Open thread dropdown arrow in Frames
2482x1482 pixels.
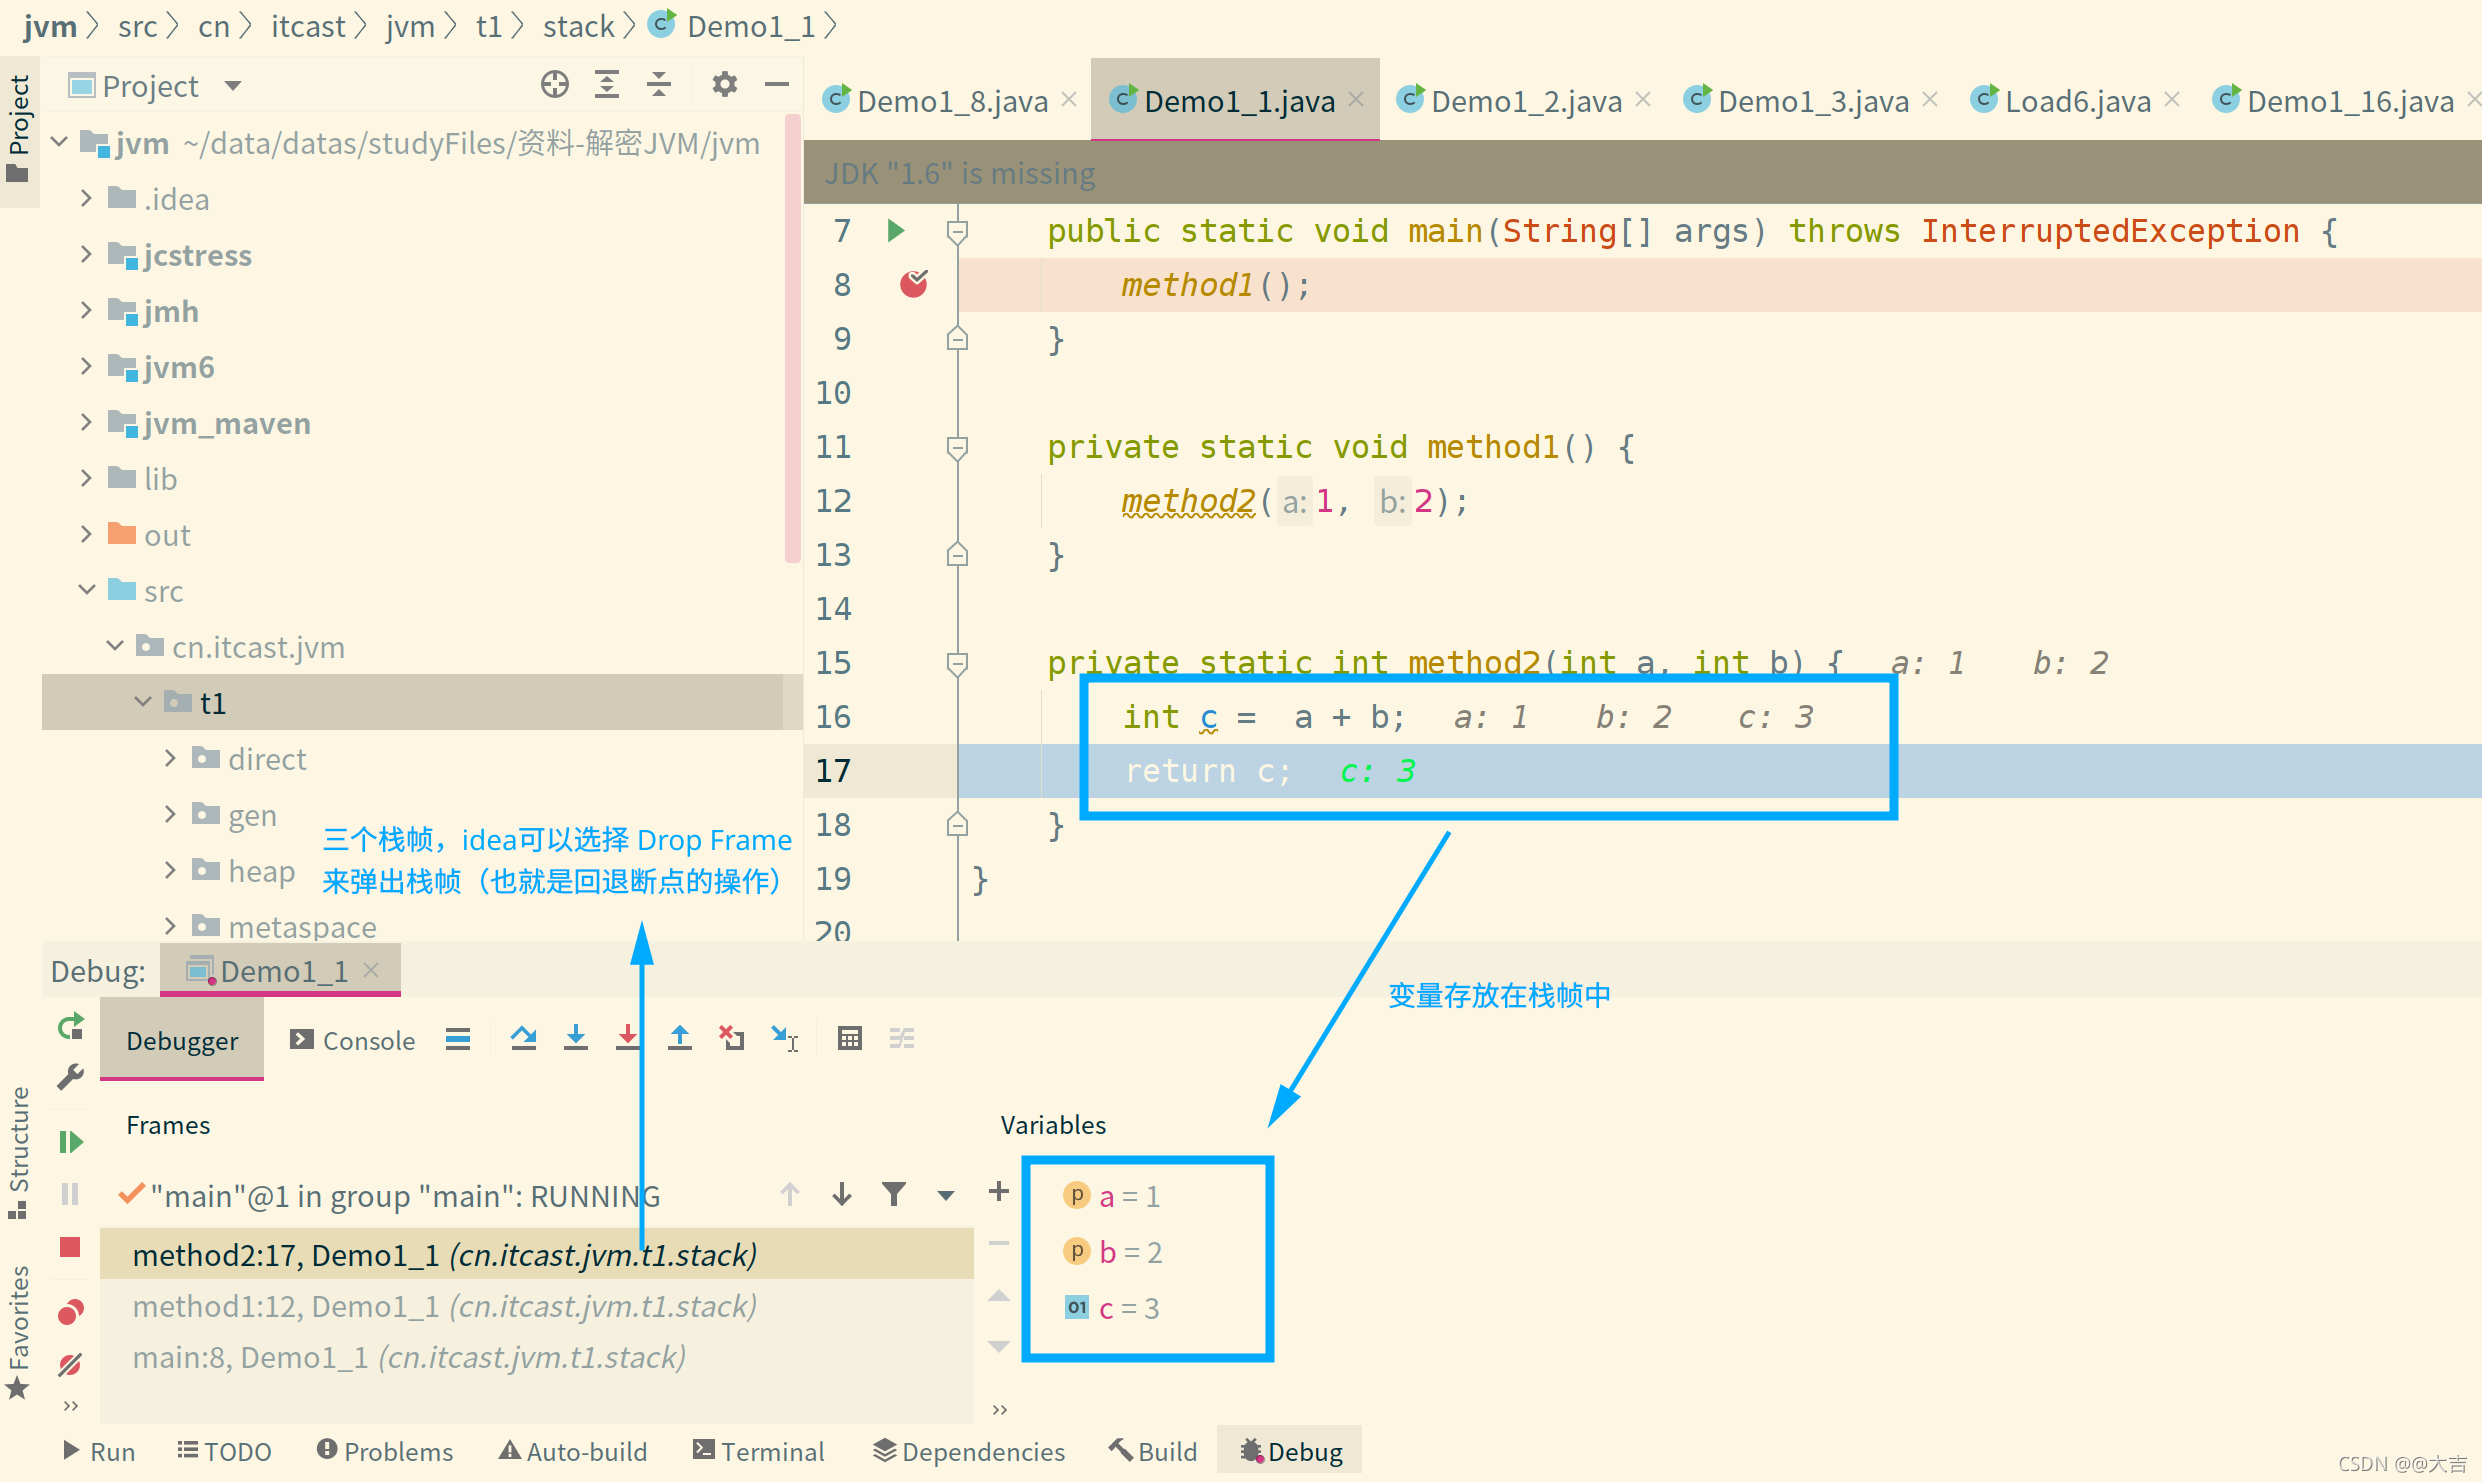point(946,1195)
